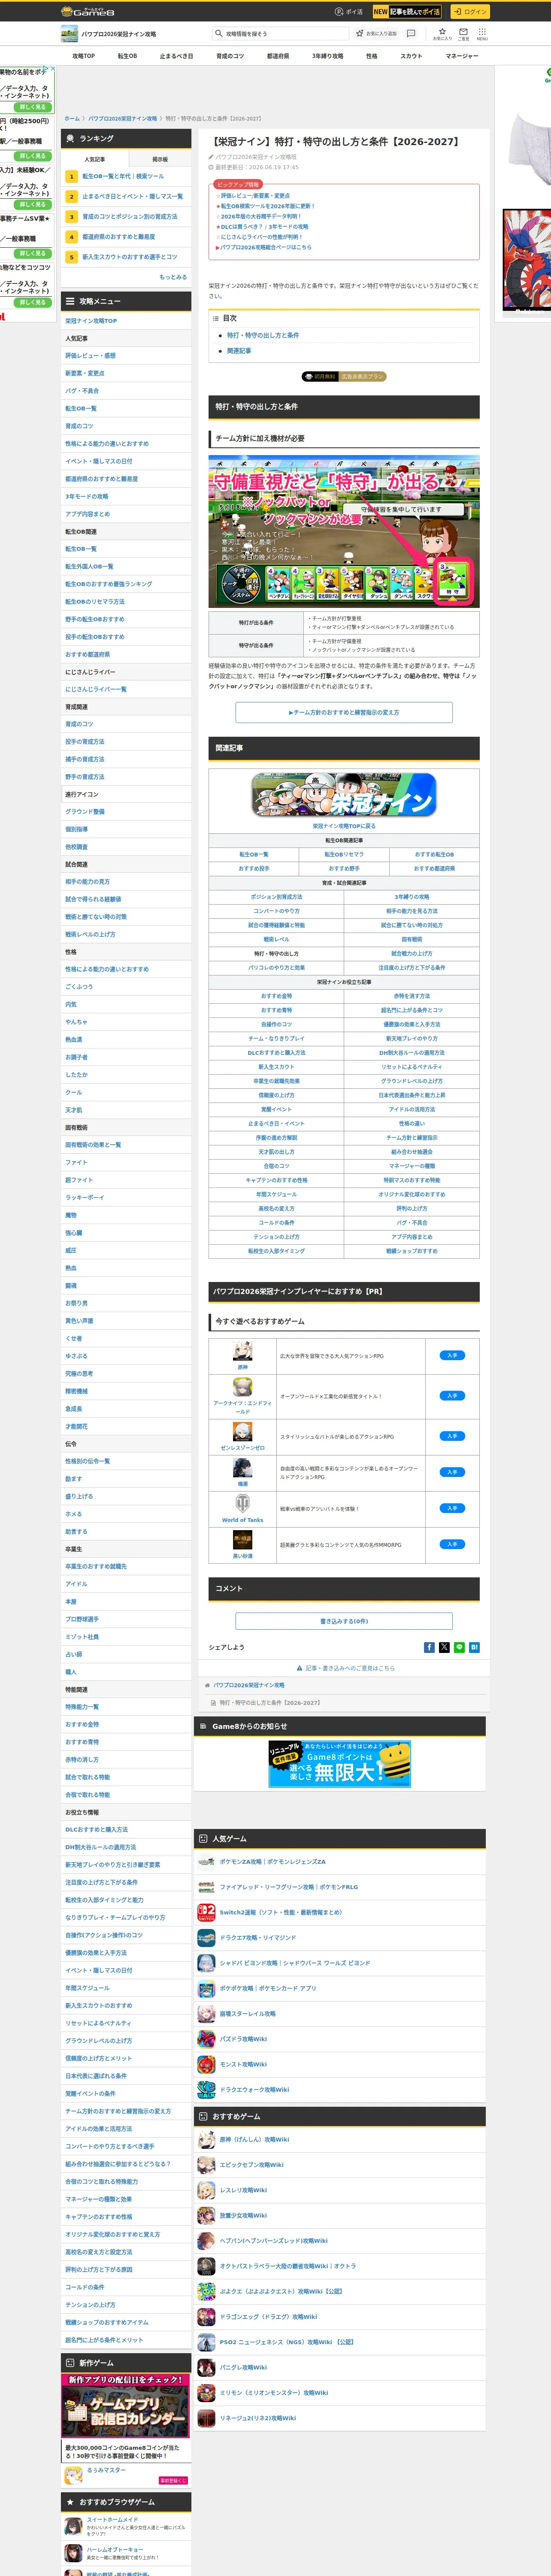Click the World of Tanks game icon

242,1504
